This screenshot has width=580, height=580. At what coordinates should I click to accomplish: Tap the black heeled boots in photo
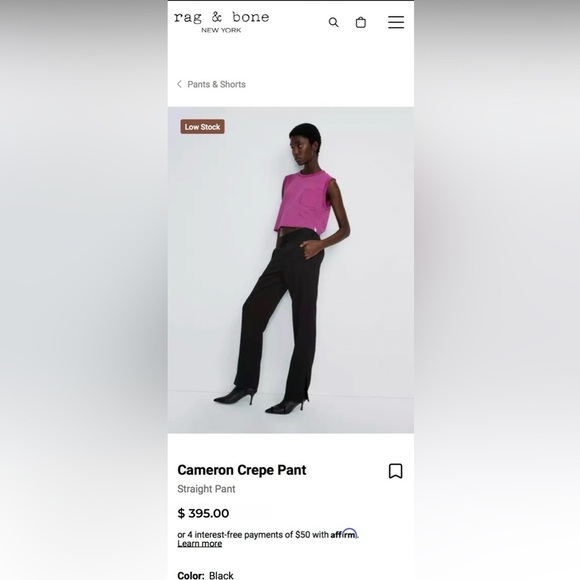(263, 401)
